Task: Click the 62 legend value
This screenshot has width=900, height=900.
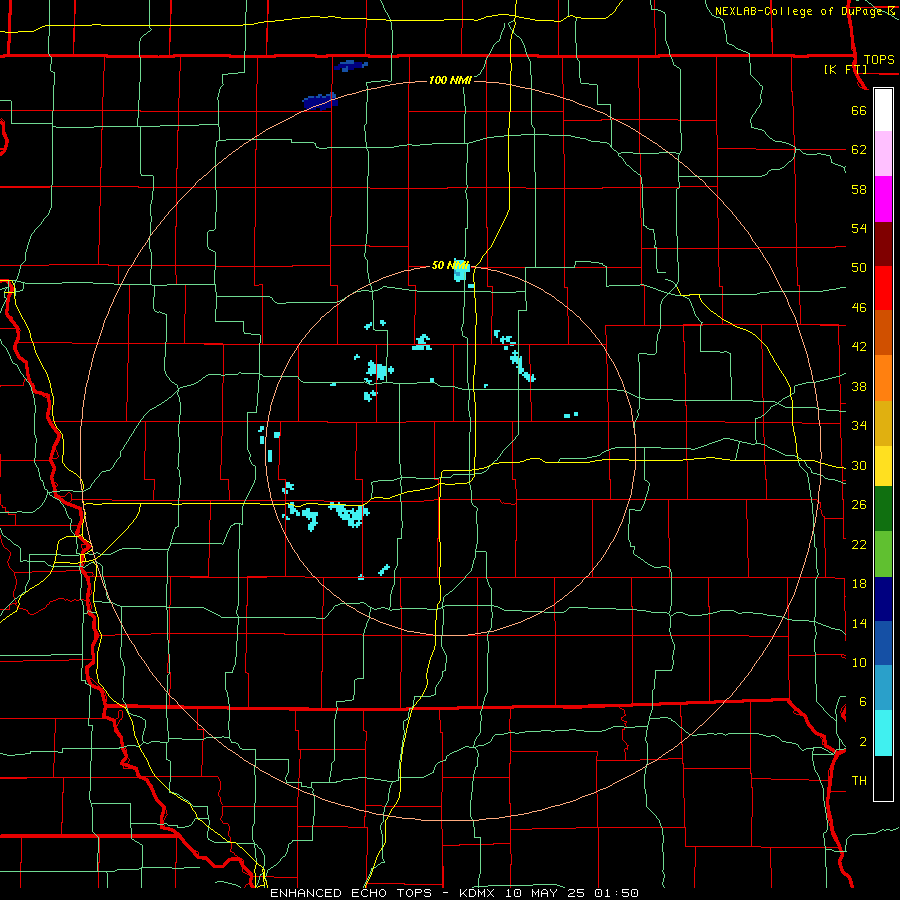Action: tap(859, 150)
